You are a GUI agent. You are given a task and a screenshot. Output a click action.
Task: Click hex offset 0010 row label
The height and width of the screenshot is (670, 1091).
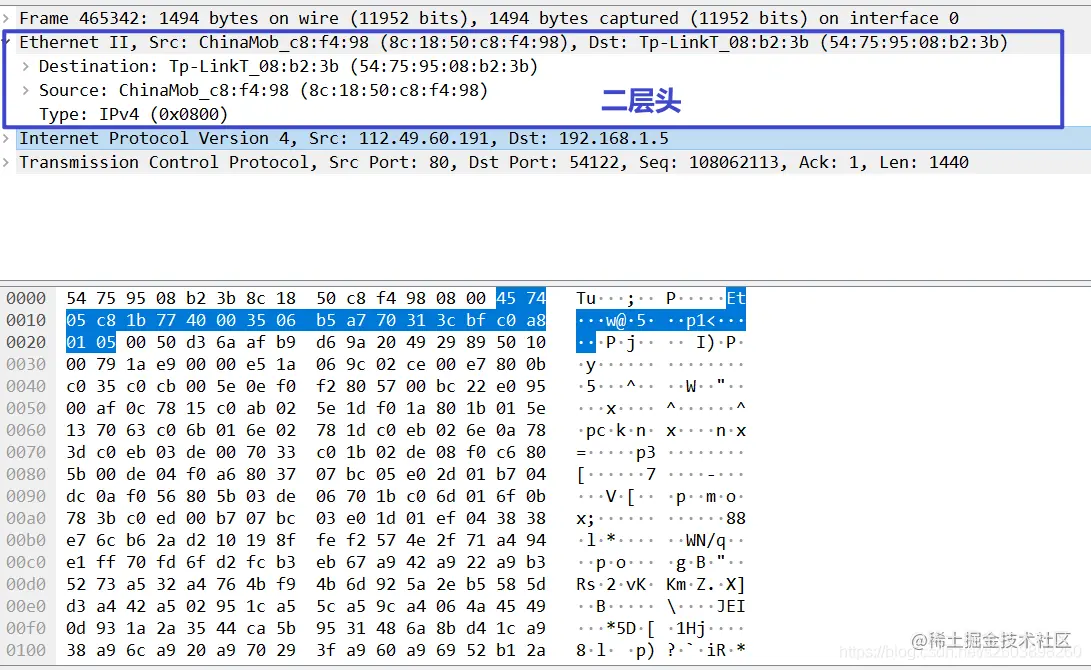[x=26, y=321]
